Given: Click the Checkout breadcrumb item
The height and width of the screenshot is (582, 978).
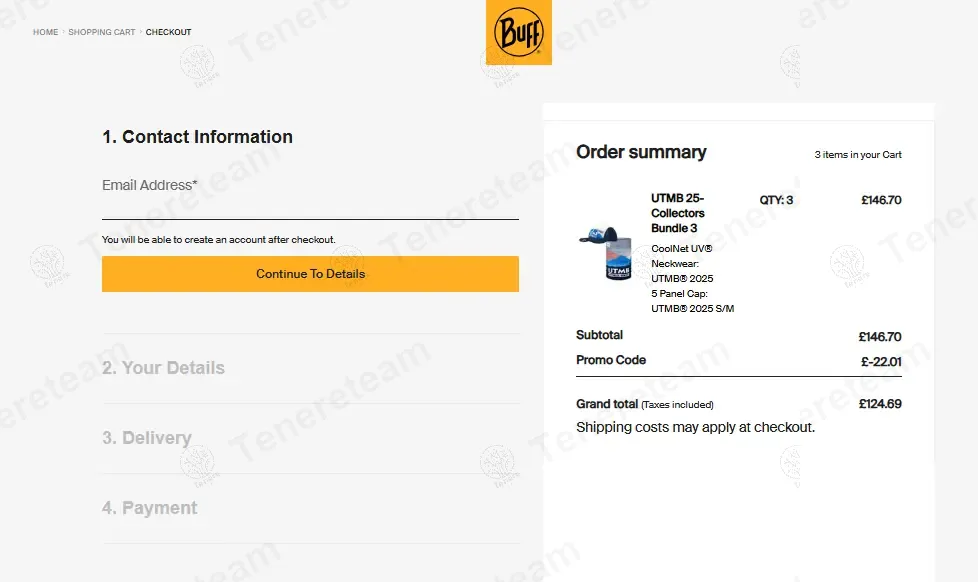Looking at the screenshot, I should 168,32.
